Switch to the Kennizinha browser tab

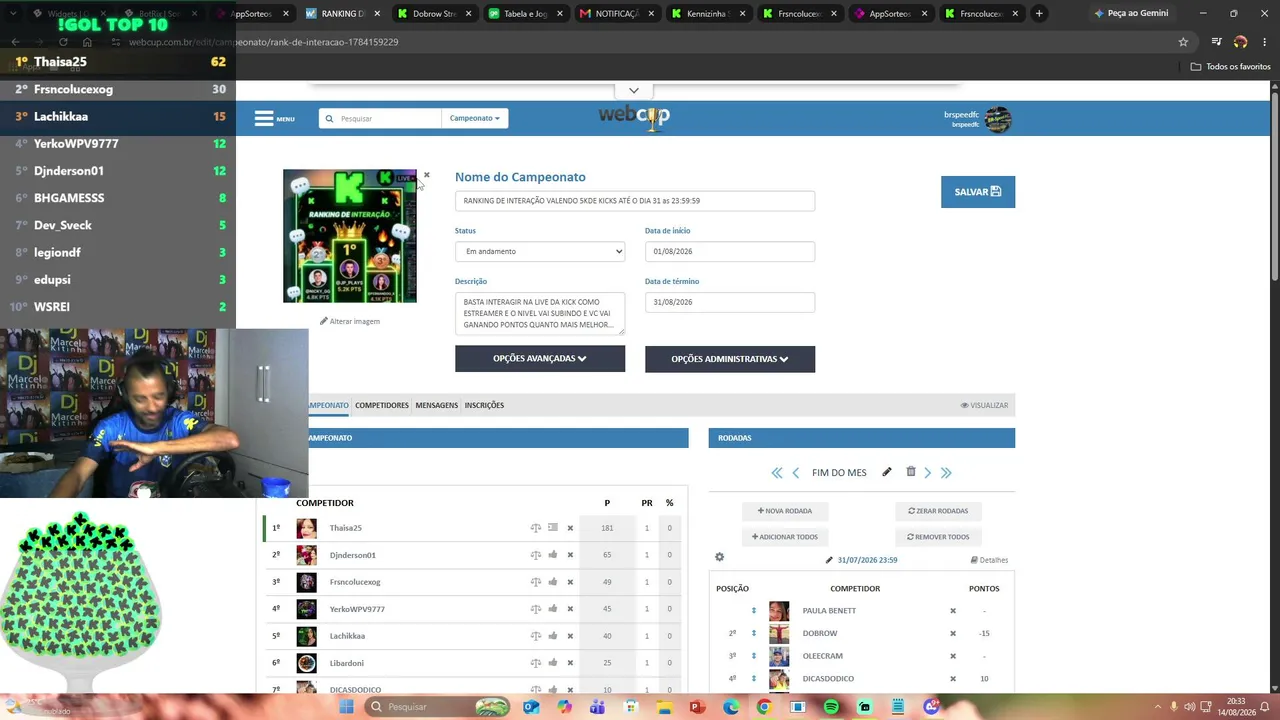click(707, 14)
